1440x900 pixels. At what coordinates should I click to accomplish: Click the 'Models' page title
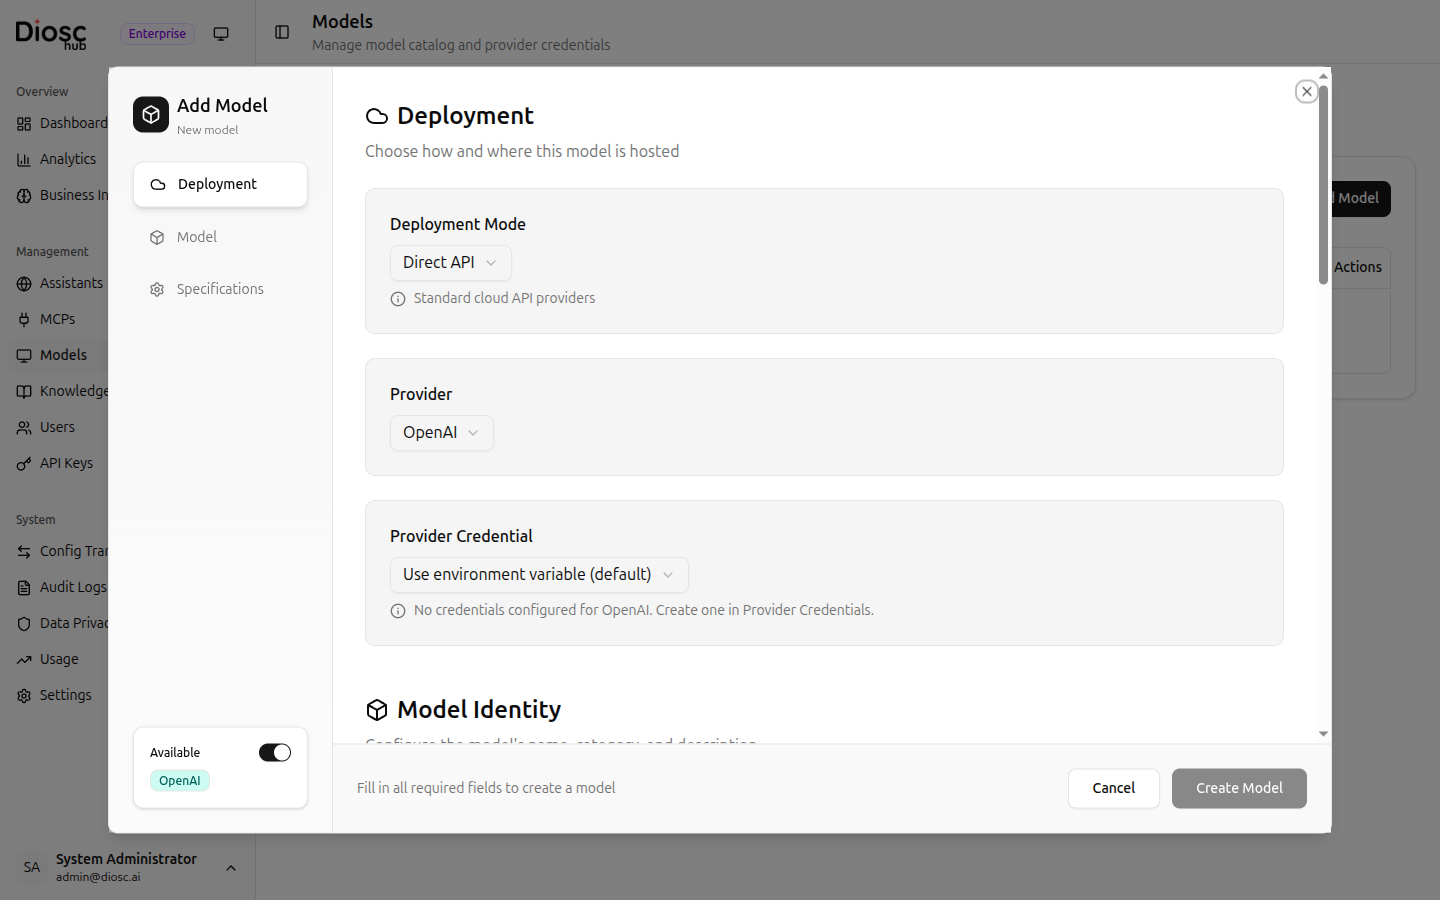click(x=342, y=22)
